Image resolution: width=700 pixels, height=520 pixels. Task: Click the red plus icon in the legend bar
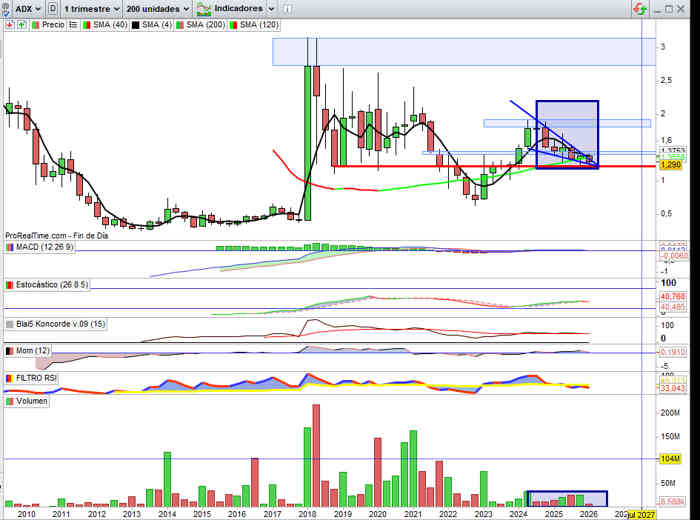pyautogui.click(x=10, y=22)
